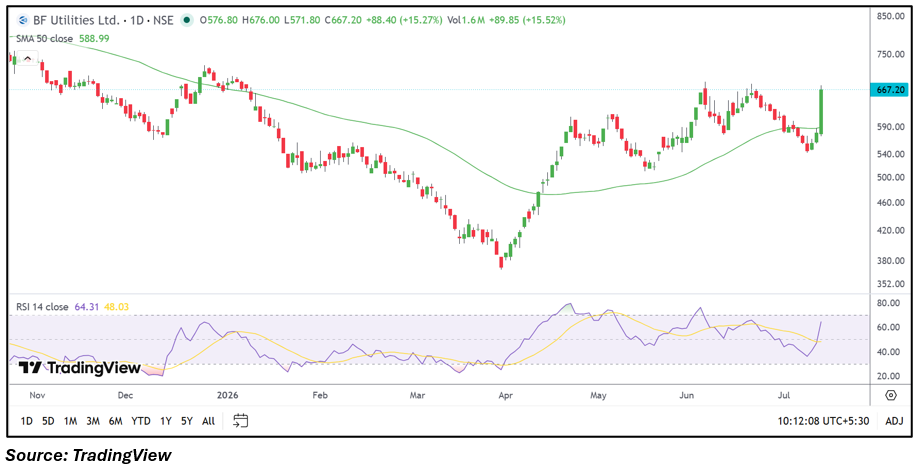Click the +89.85 (+15.52%) volume change value
The width and height of the screenshot is (919, 467).
(526, 21)
